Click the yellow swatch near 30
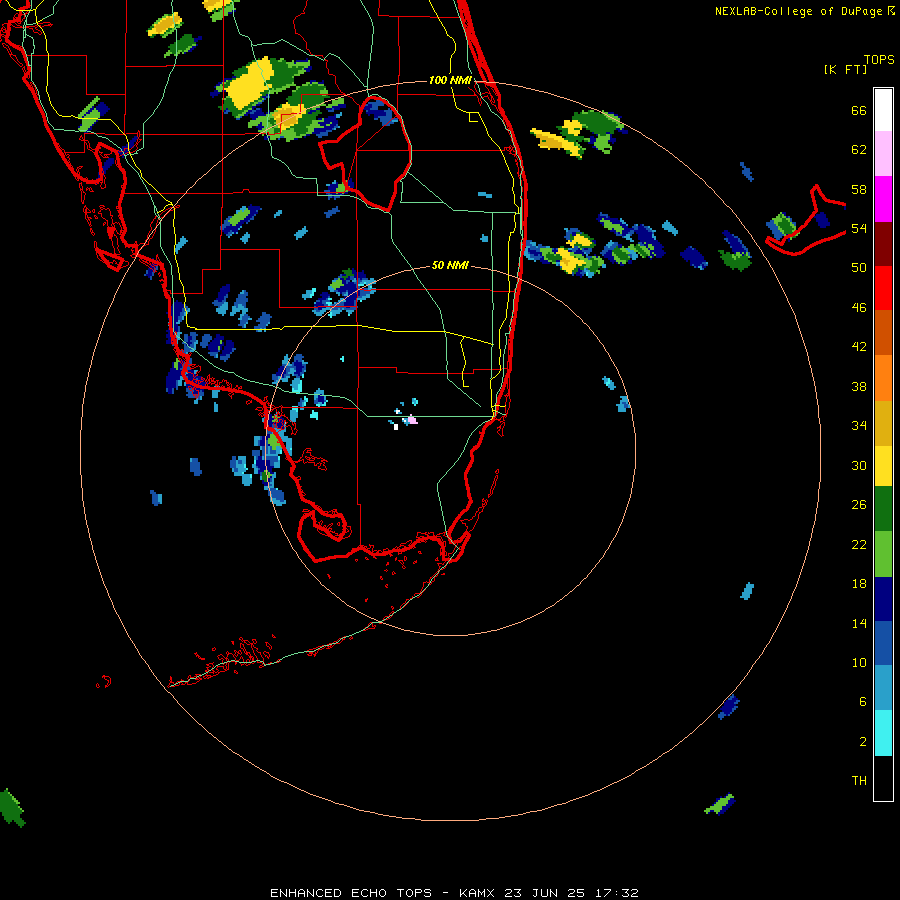 click(x=883, y=466)
